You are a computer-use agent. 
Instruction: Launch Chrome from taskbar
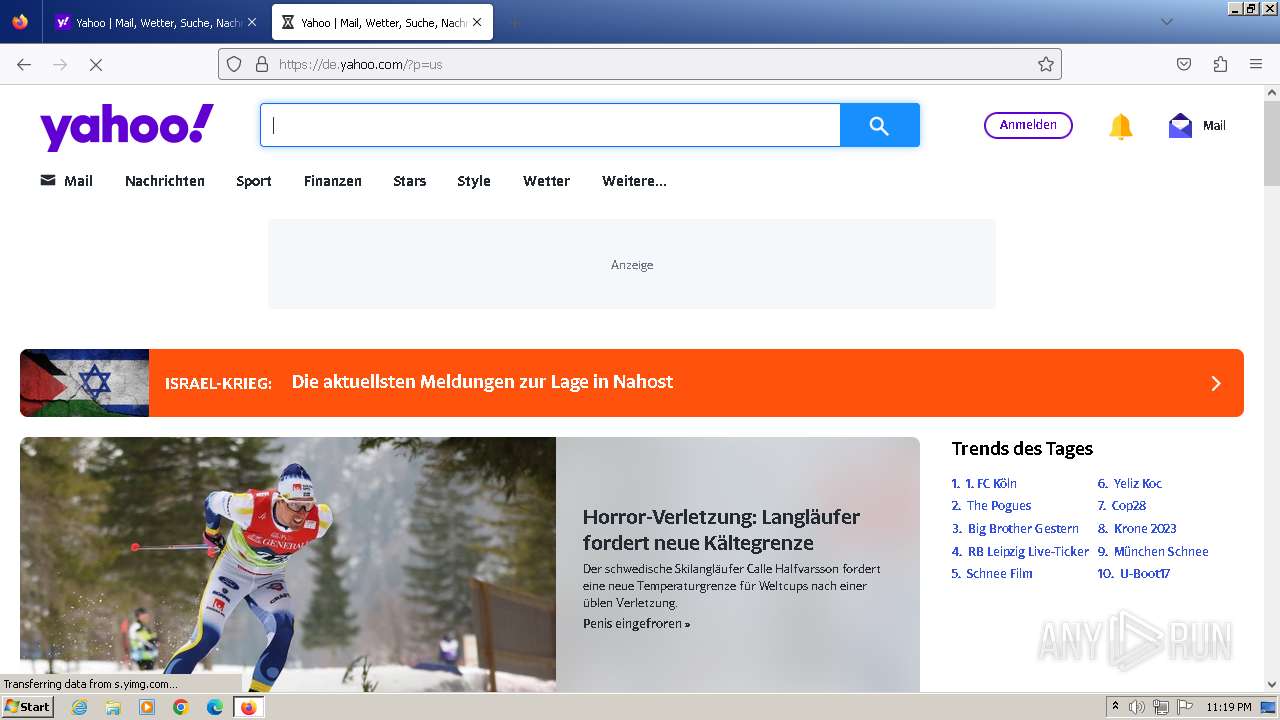click(181, 707)
